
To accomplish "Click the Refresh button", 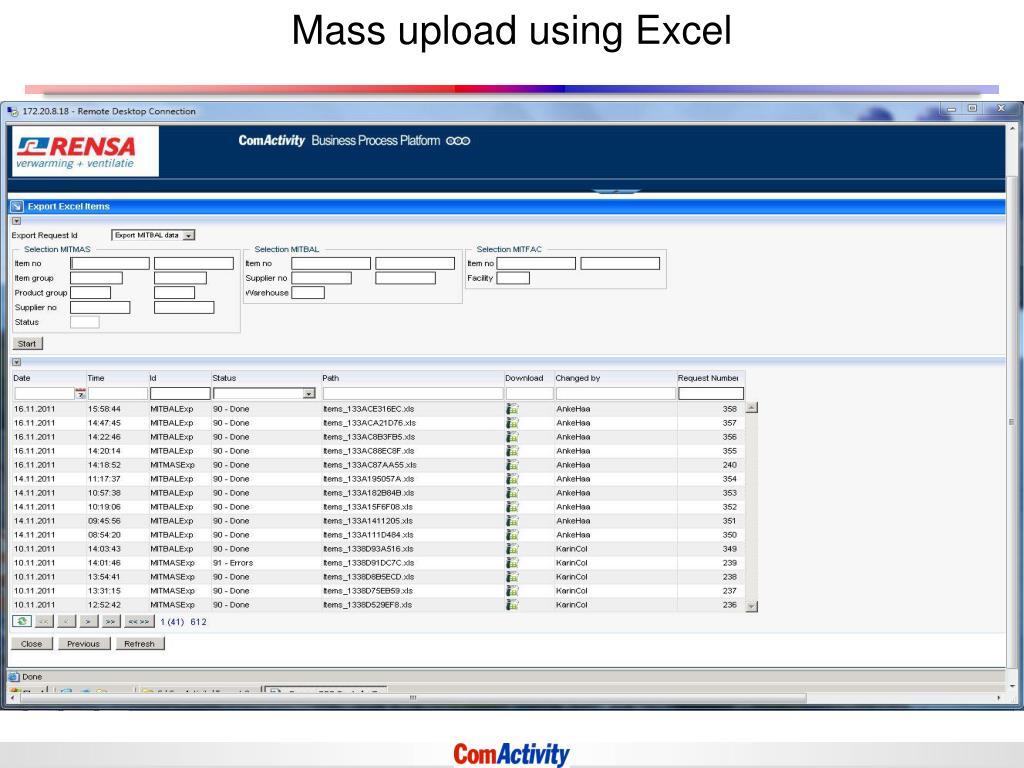I will (140, 644).
